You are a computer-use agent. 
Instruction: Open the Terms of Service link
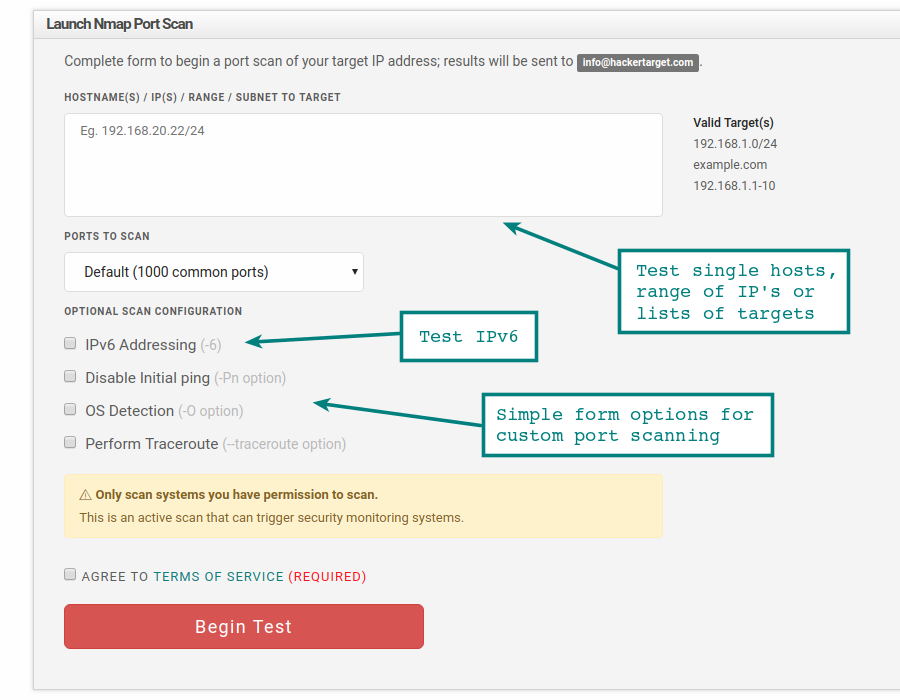click(219, 577)
